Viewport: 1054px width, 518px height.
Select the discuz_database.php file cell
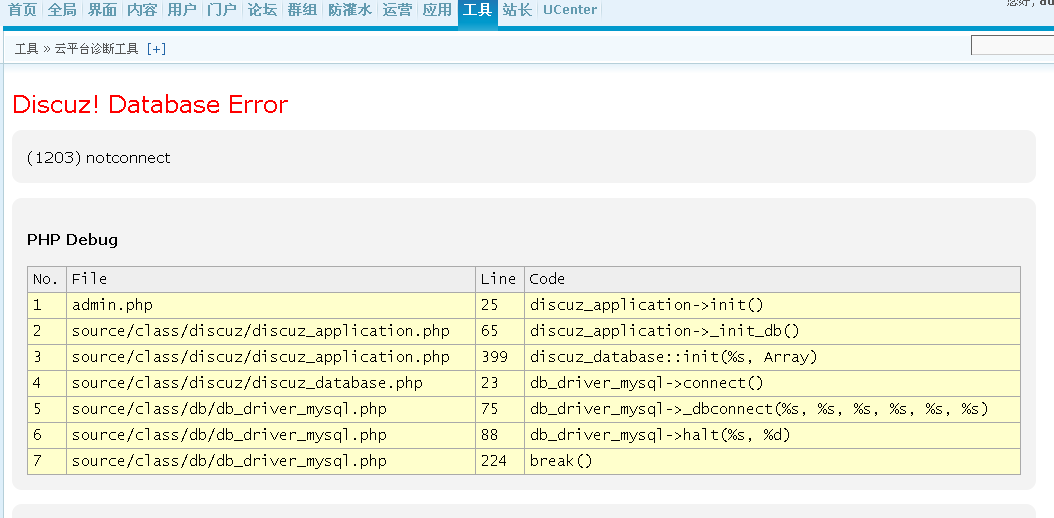[271, 383]
